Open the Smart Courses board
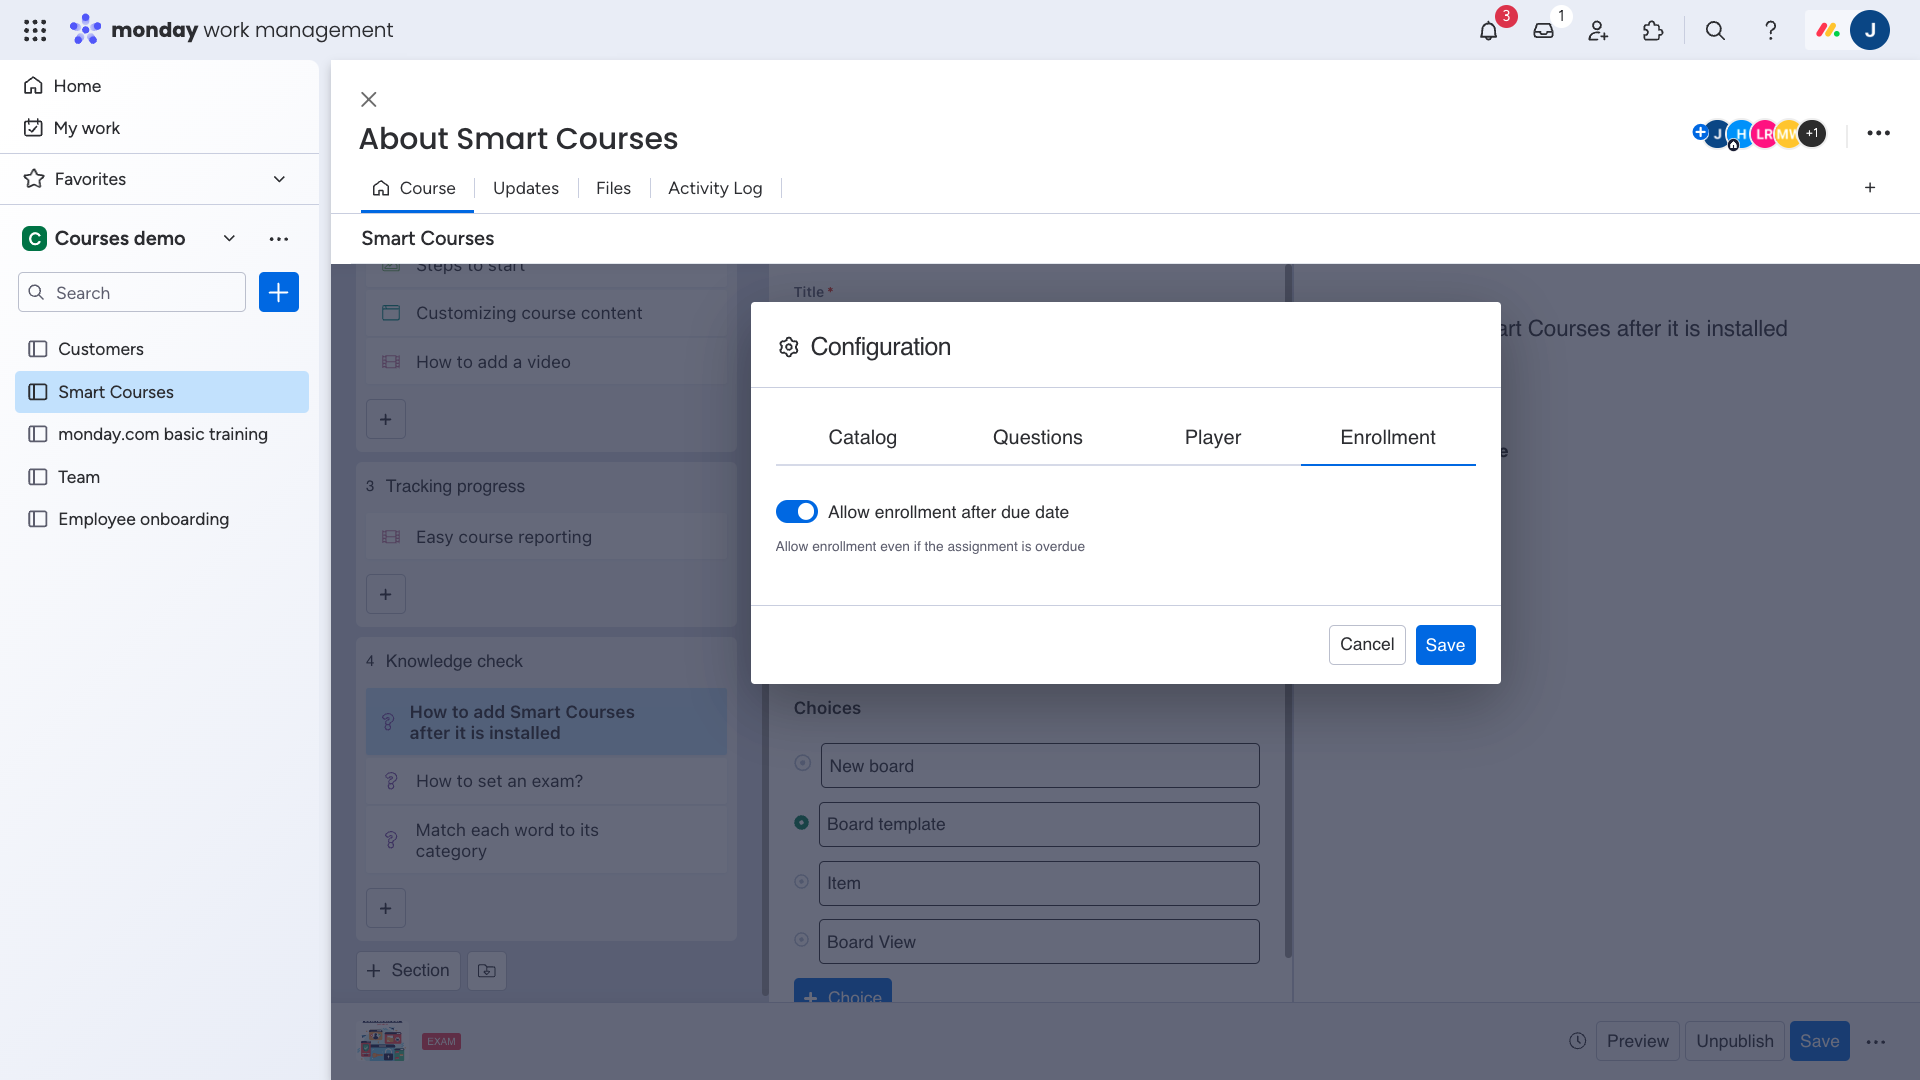This screenshot has height=1080, width=1920. [x=162, y=392]
